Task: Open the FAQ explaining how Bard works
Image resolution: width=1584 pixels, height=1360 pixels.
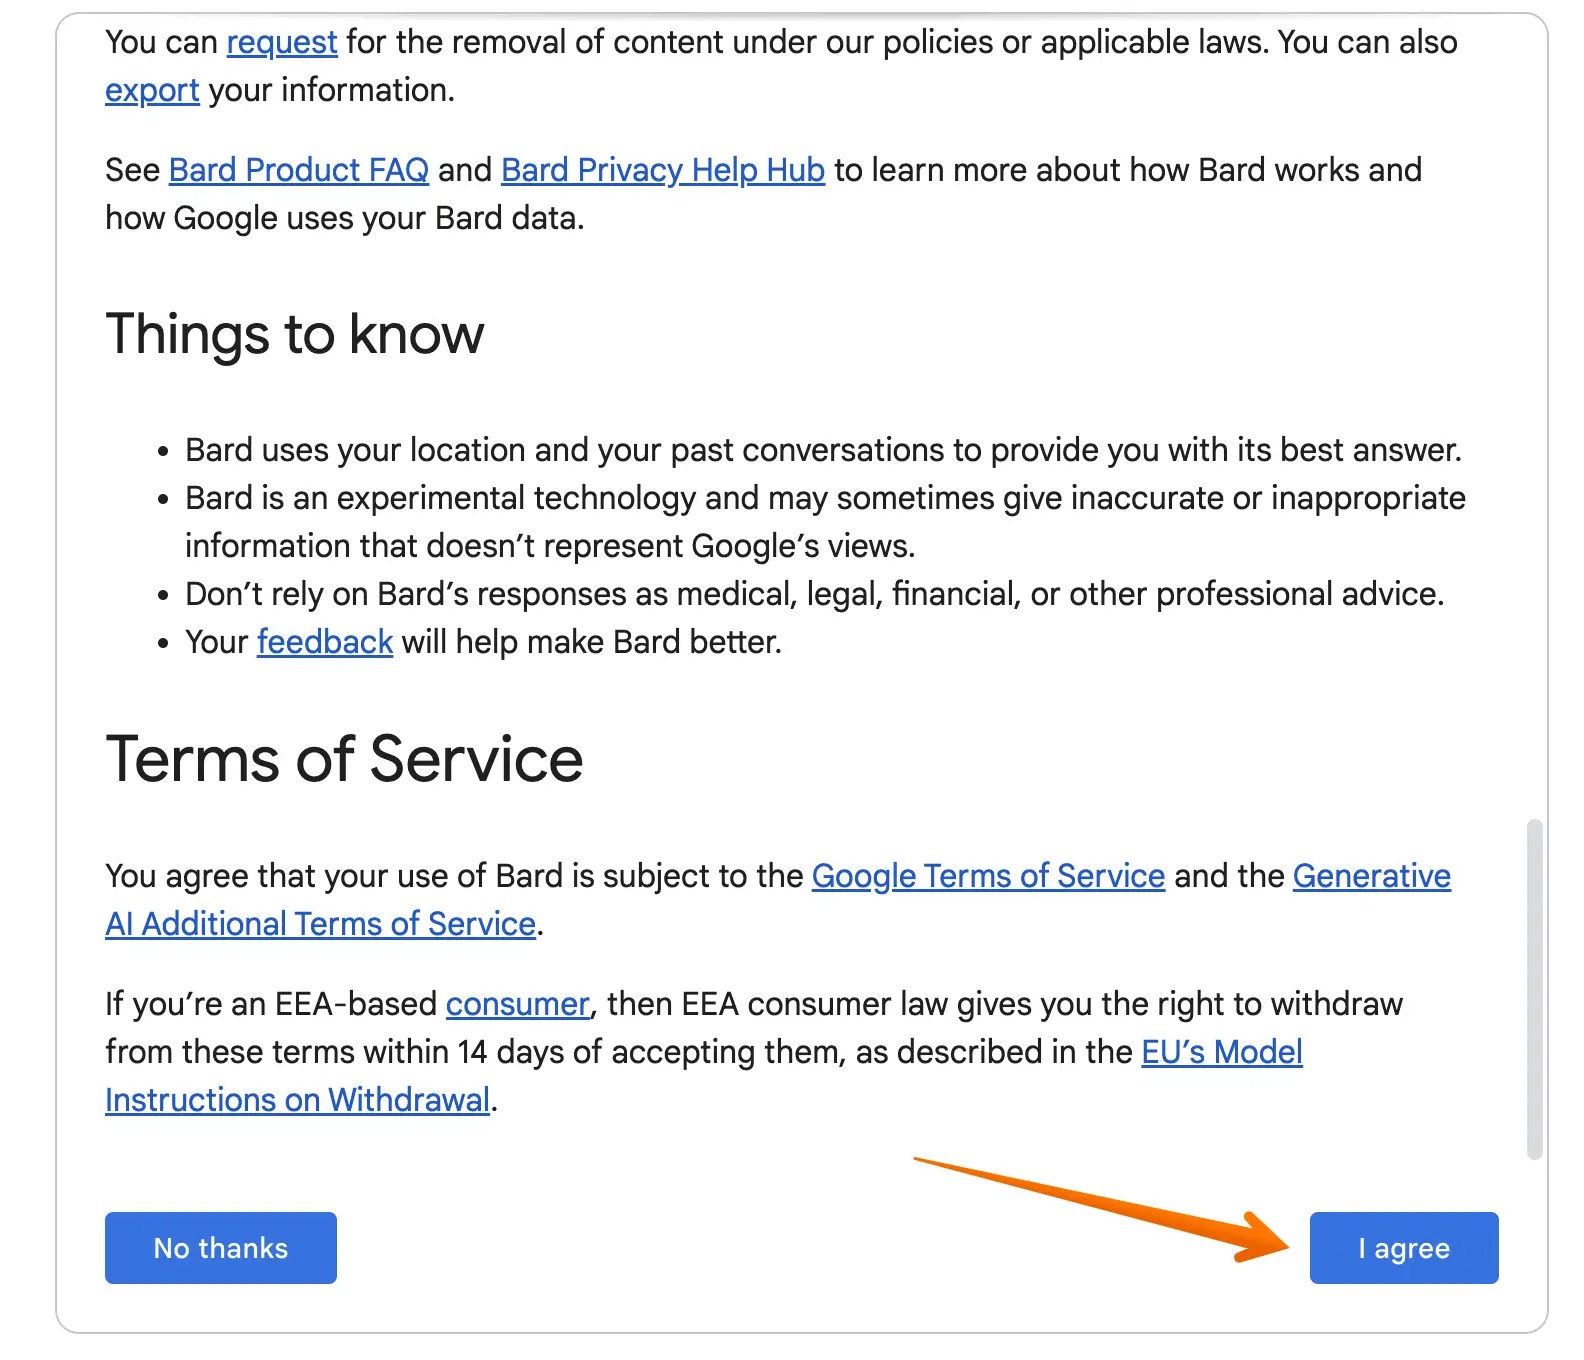Action: pyautogui.click(x=297, y=170)
